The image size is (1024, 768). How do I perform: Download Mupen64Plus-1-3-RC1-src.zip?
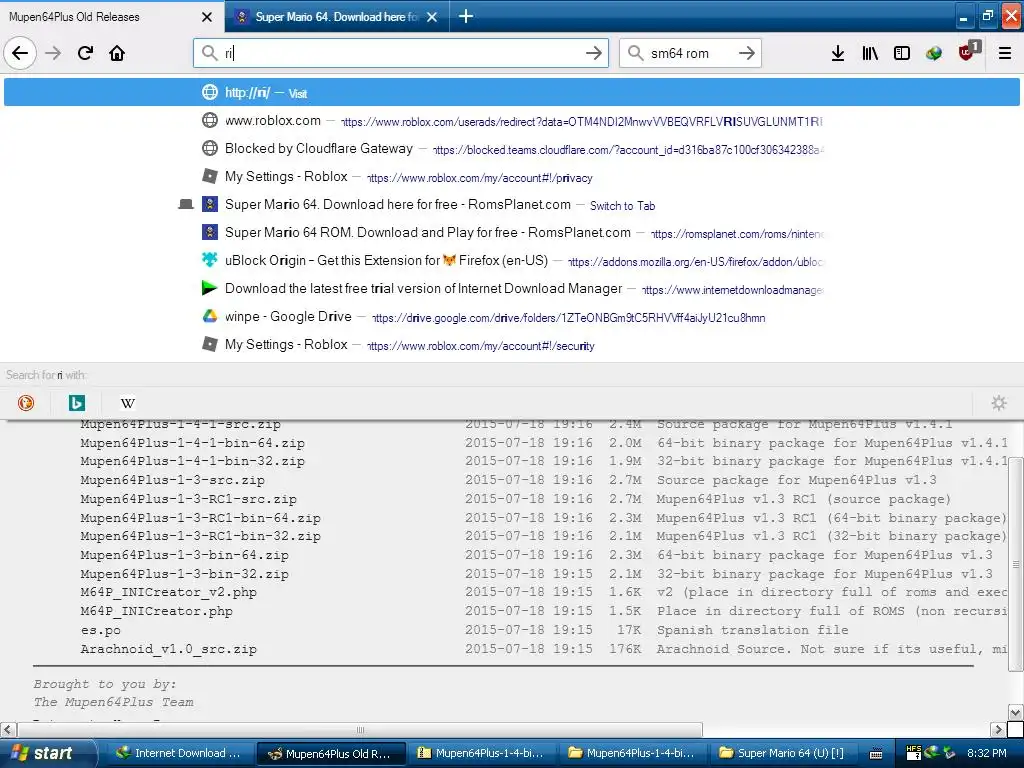(189, 499)
